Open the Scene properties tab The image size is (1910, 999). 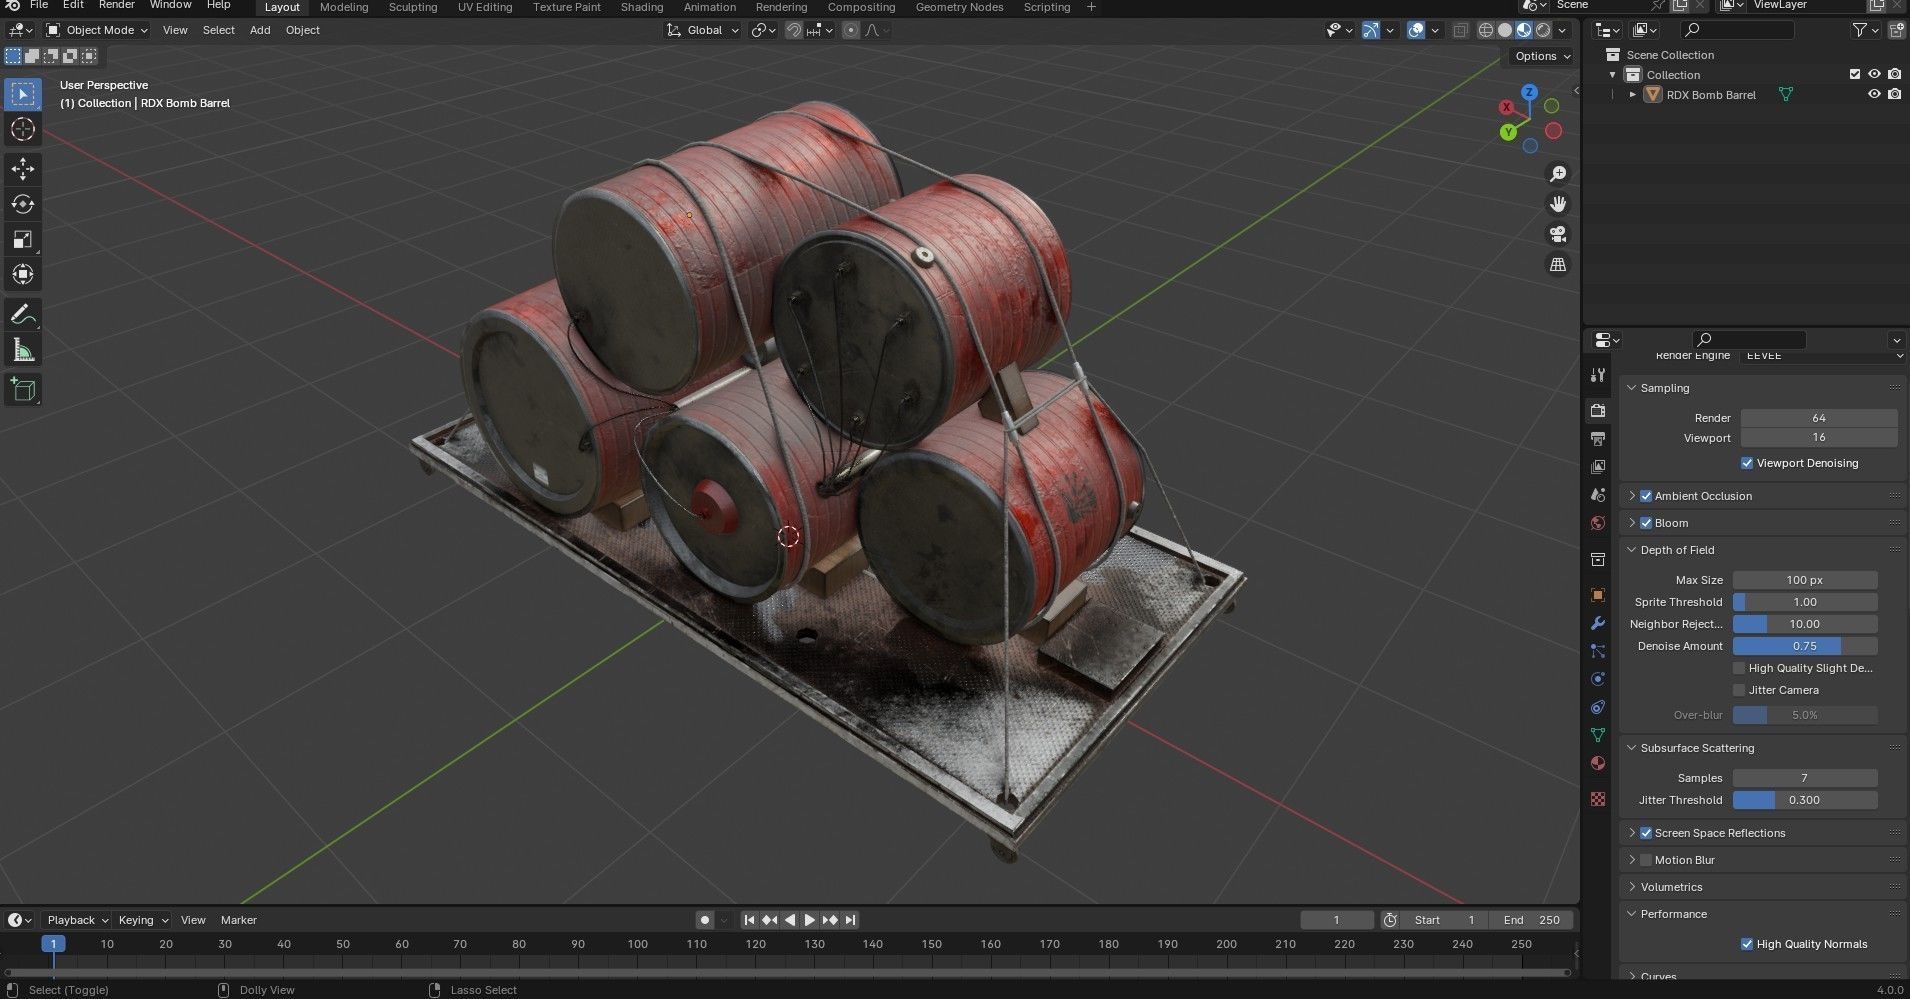(x=1598, y=495)
